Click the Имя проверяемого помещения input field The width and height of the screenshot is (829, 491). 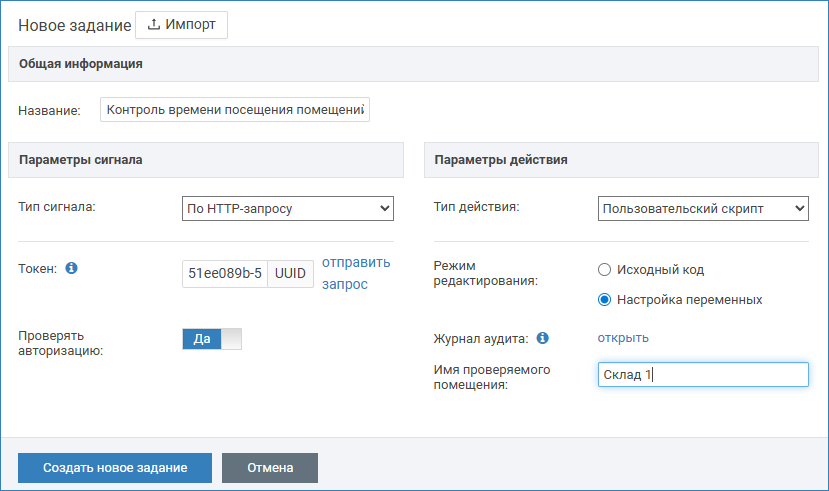tap(702, 375)
